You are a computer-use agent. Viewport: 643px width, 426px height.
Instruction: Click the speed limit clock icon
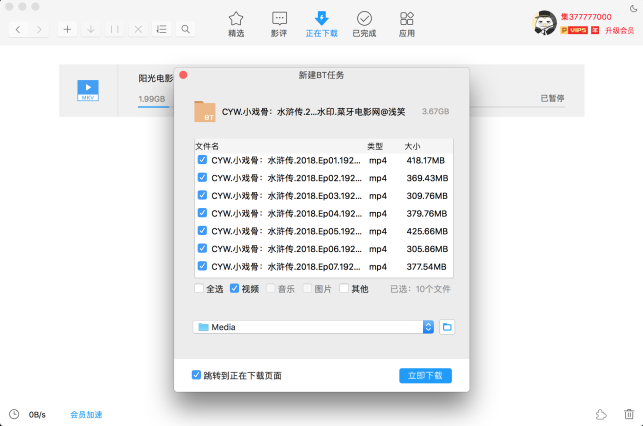point(14,414)
